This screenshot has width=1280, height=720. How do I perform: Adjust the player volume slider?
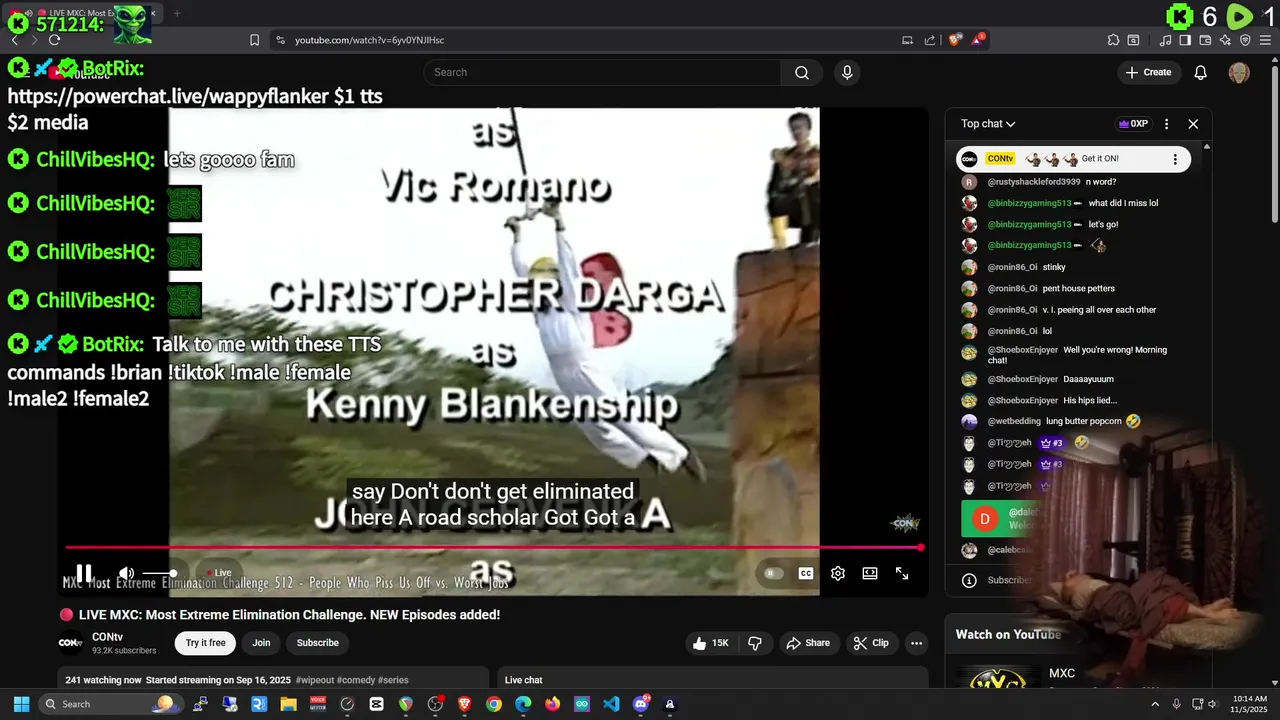coord(159,573)
